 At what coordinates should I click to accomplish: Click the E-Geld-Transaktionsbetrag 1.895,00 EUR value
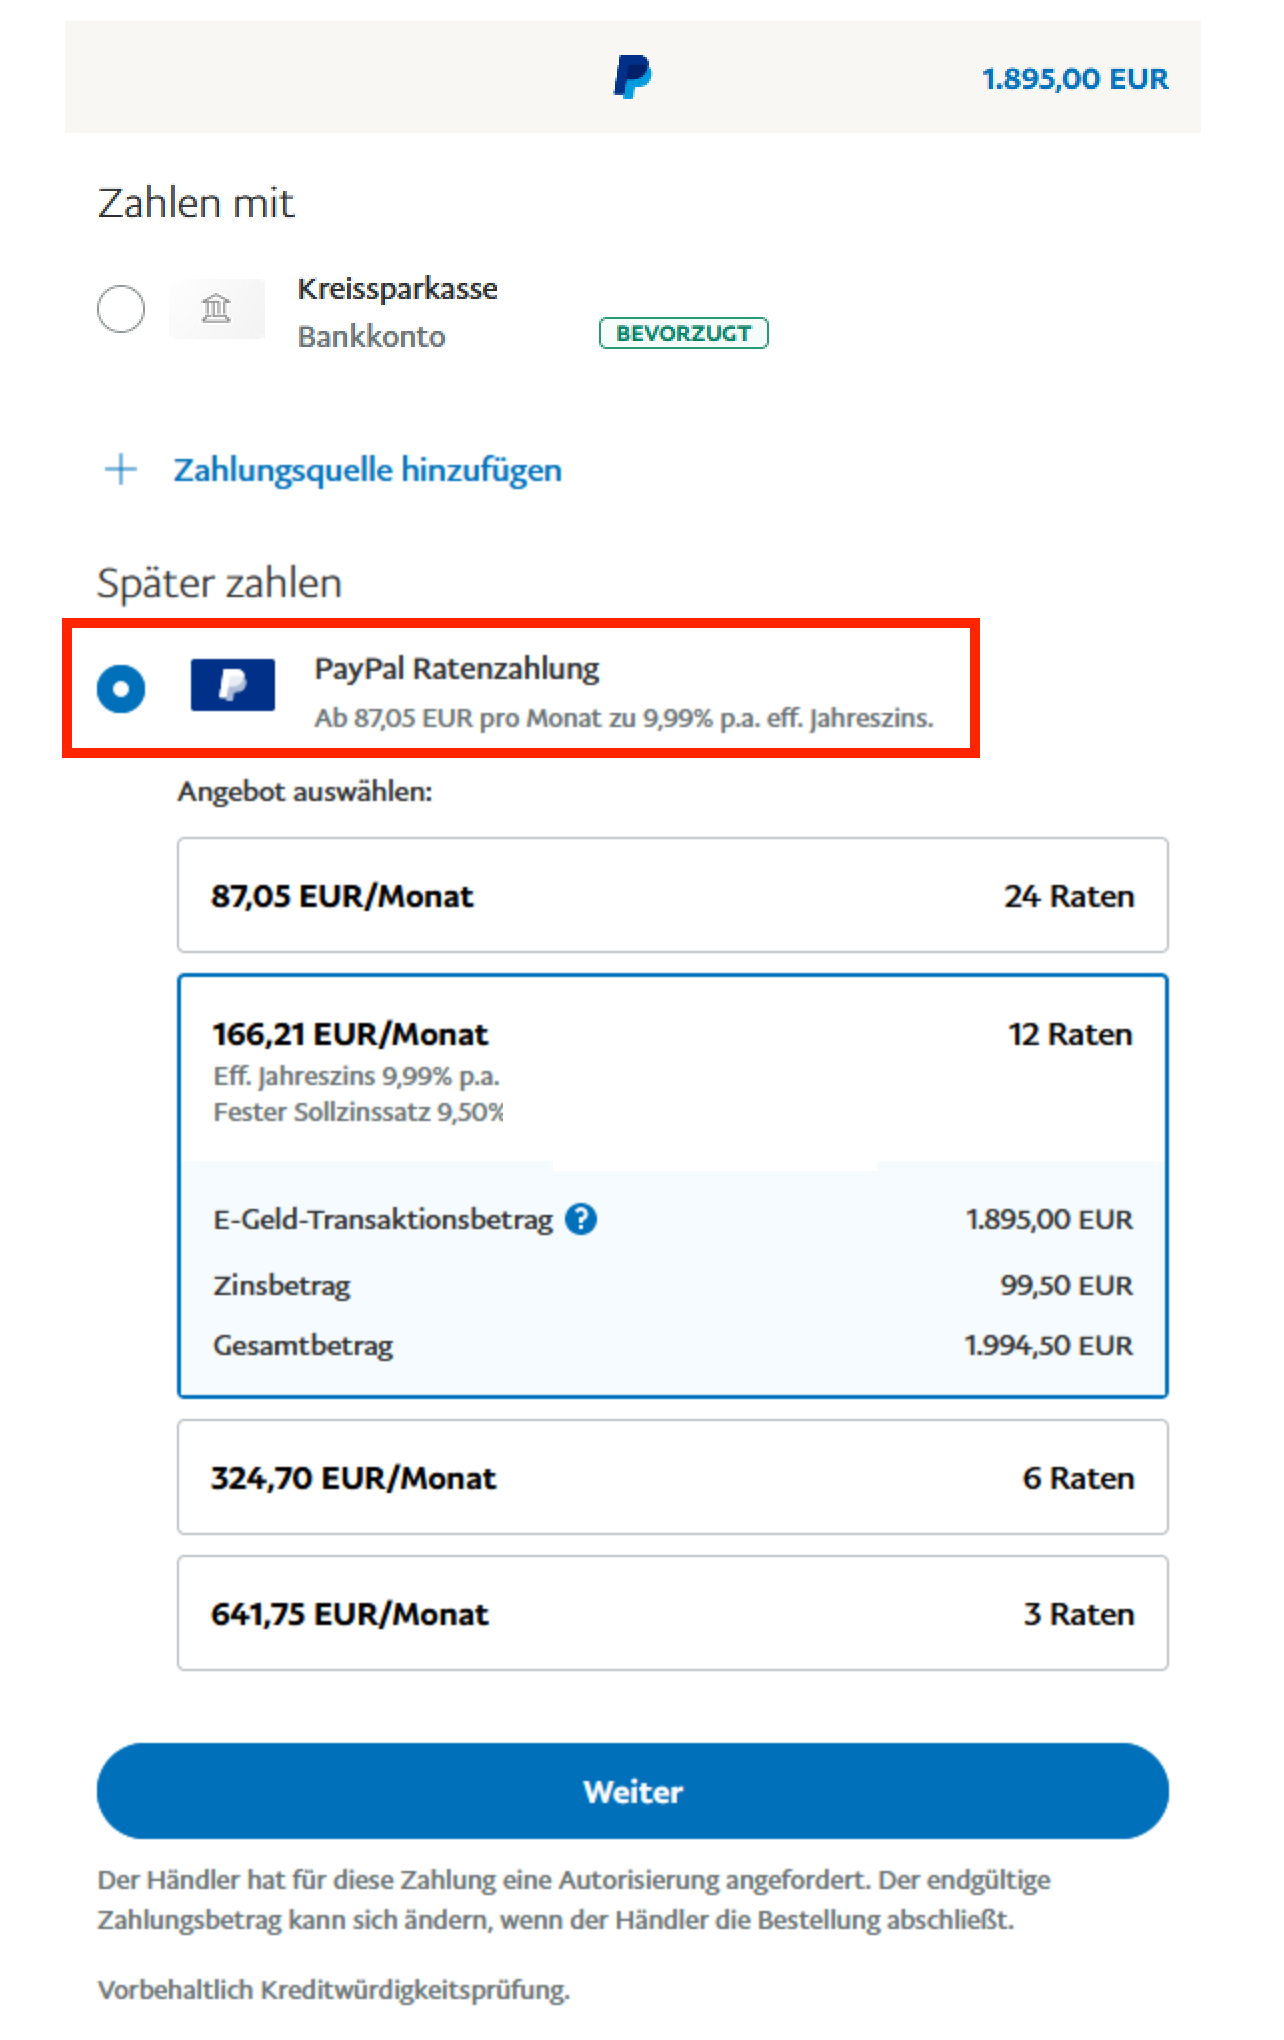(1050, 1219)
